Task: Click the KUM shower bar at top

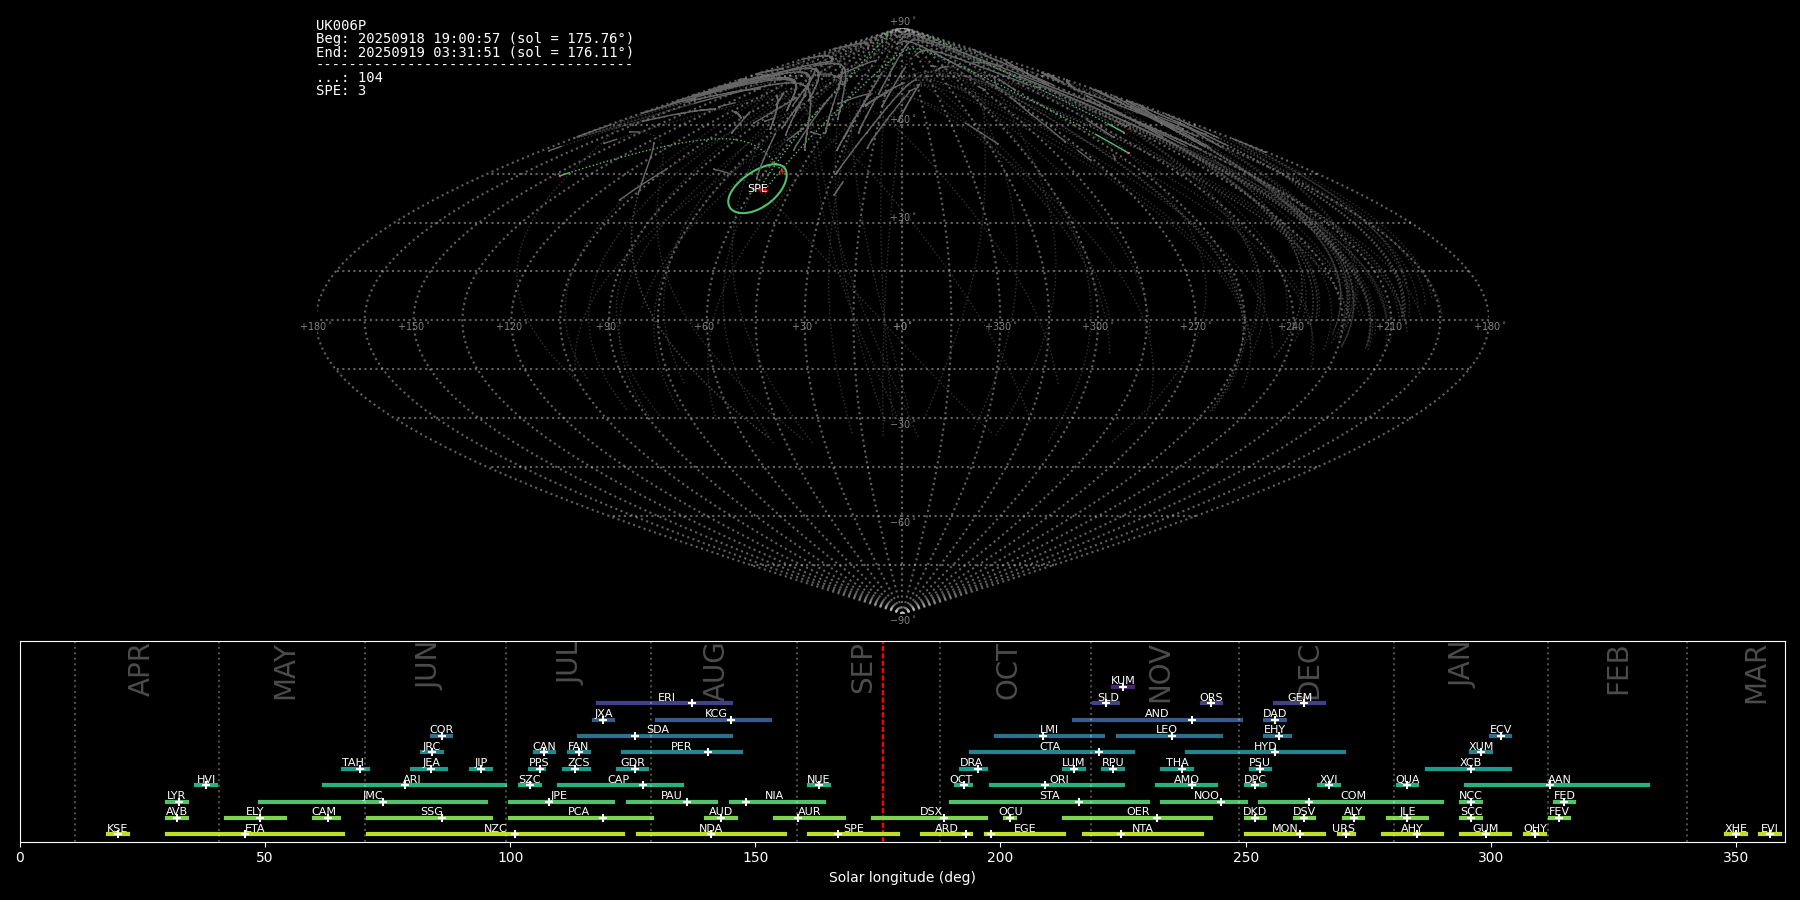Action: (1122, 687)
